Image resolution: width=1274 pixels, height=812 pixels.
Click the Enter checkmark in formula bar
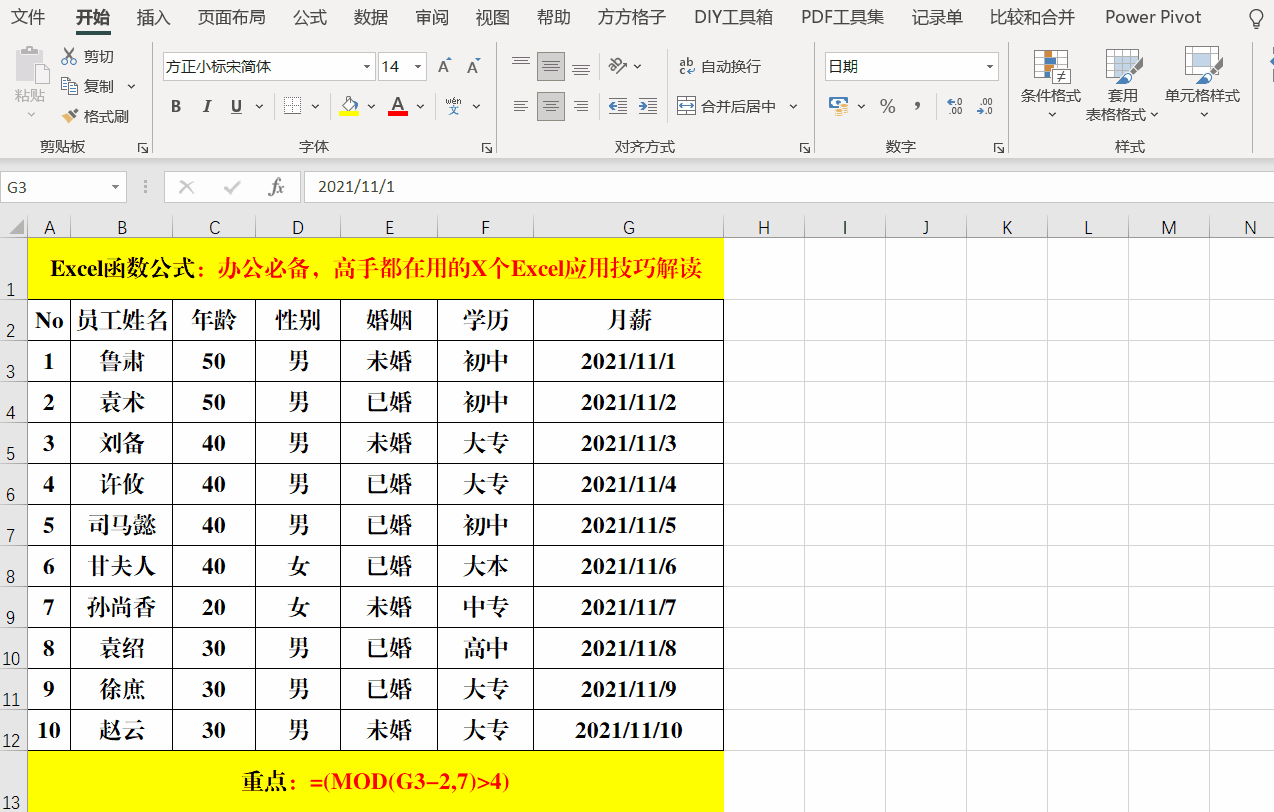pos(232,187)
